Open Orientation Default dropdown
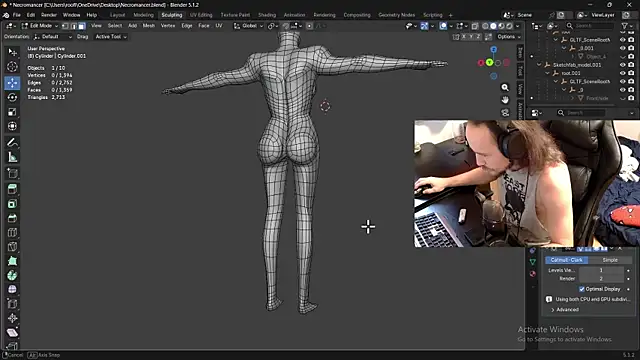This screenshot has height=360, width=640. coord(53,37)
